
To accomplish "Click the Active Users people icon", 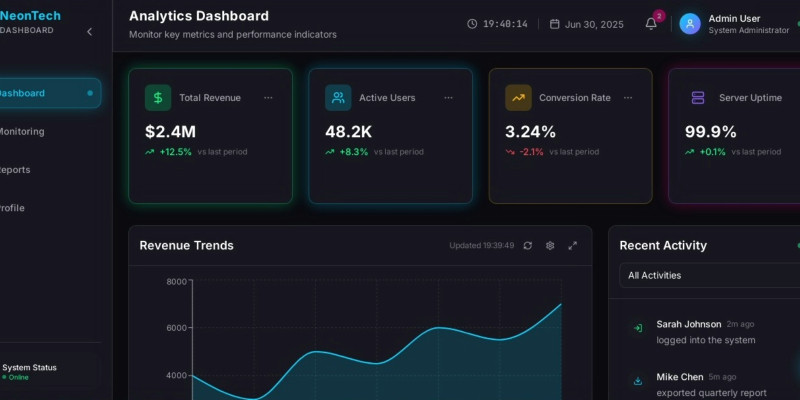I will coord(338,98).
